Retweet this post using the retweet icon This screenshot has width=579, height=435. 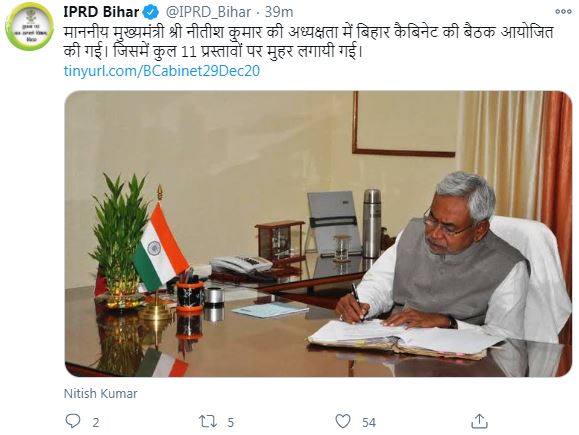coord(208,421)
